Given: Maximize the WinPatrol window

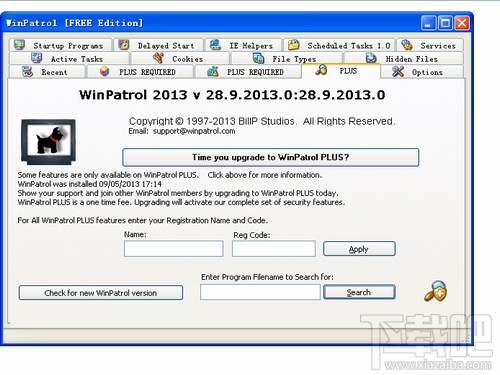Looking at the screenshot, I should (445, 23).
